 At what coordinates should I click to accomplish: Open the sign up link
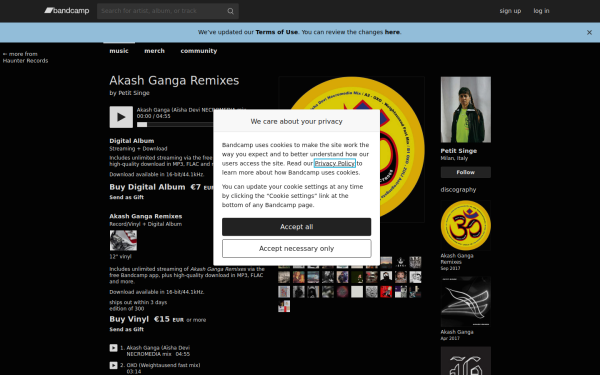510,11
